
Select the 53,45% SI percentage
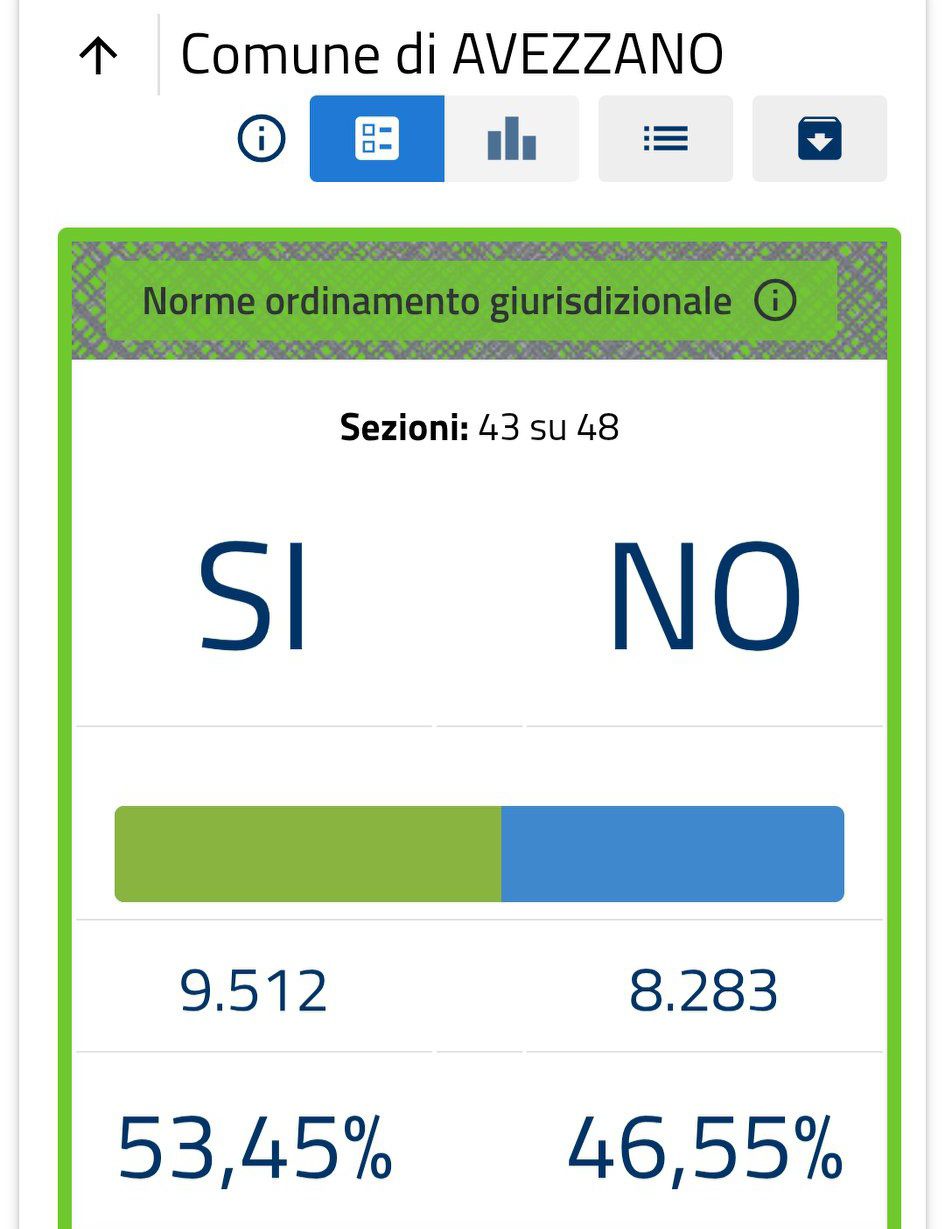(255, 1147)
